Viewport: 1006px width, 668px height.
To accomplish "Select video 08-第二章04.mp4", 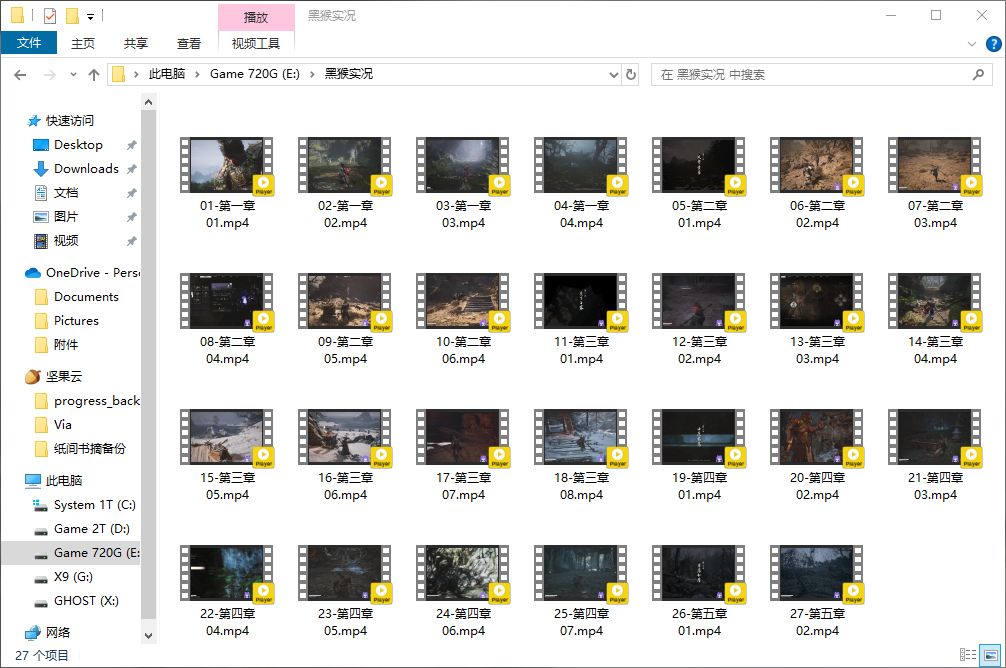I will pos(227,320).
